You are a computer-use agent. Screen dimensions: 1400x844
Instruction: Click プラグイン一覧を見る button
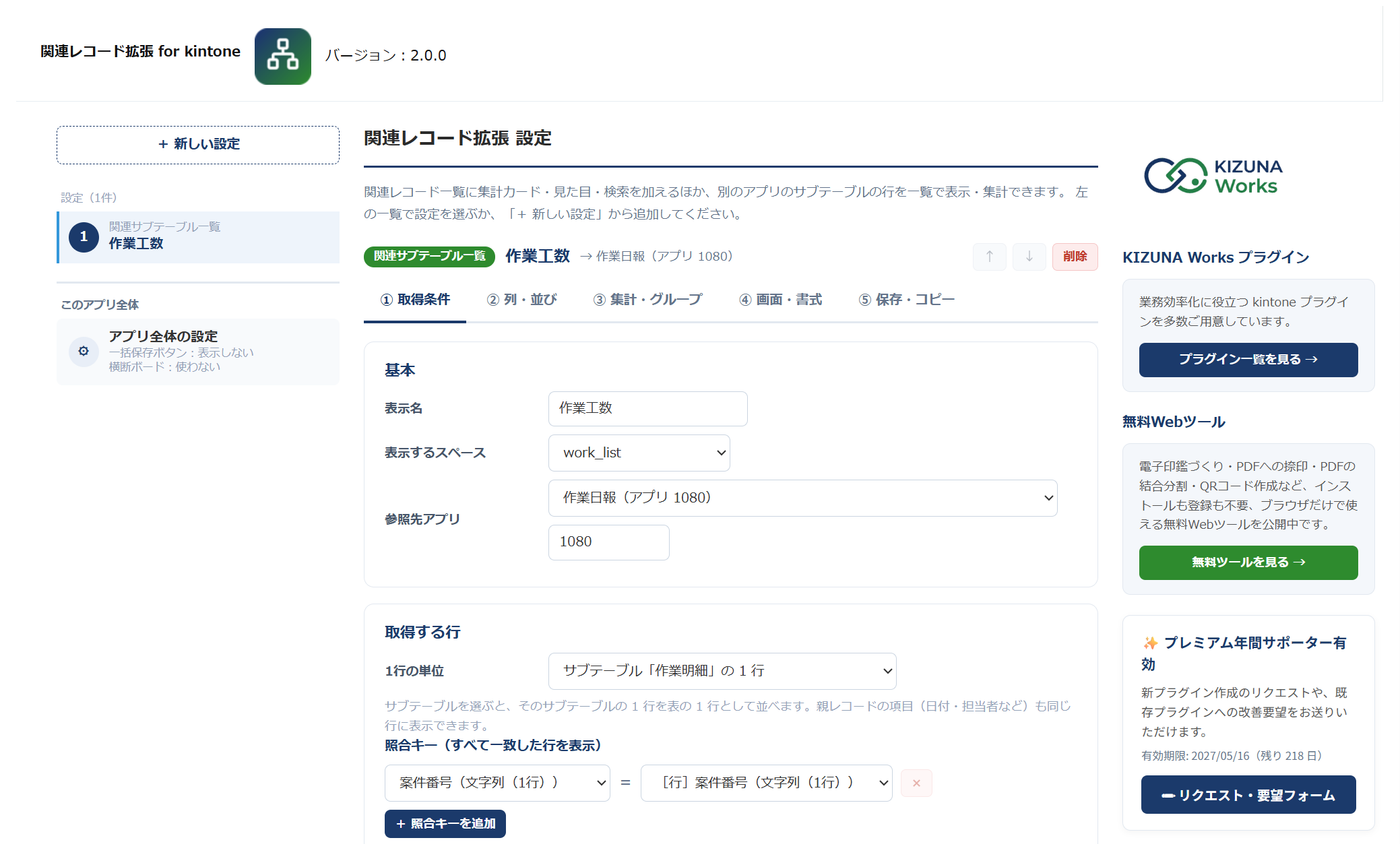click(1248, 360)
